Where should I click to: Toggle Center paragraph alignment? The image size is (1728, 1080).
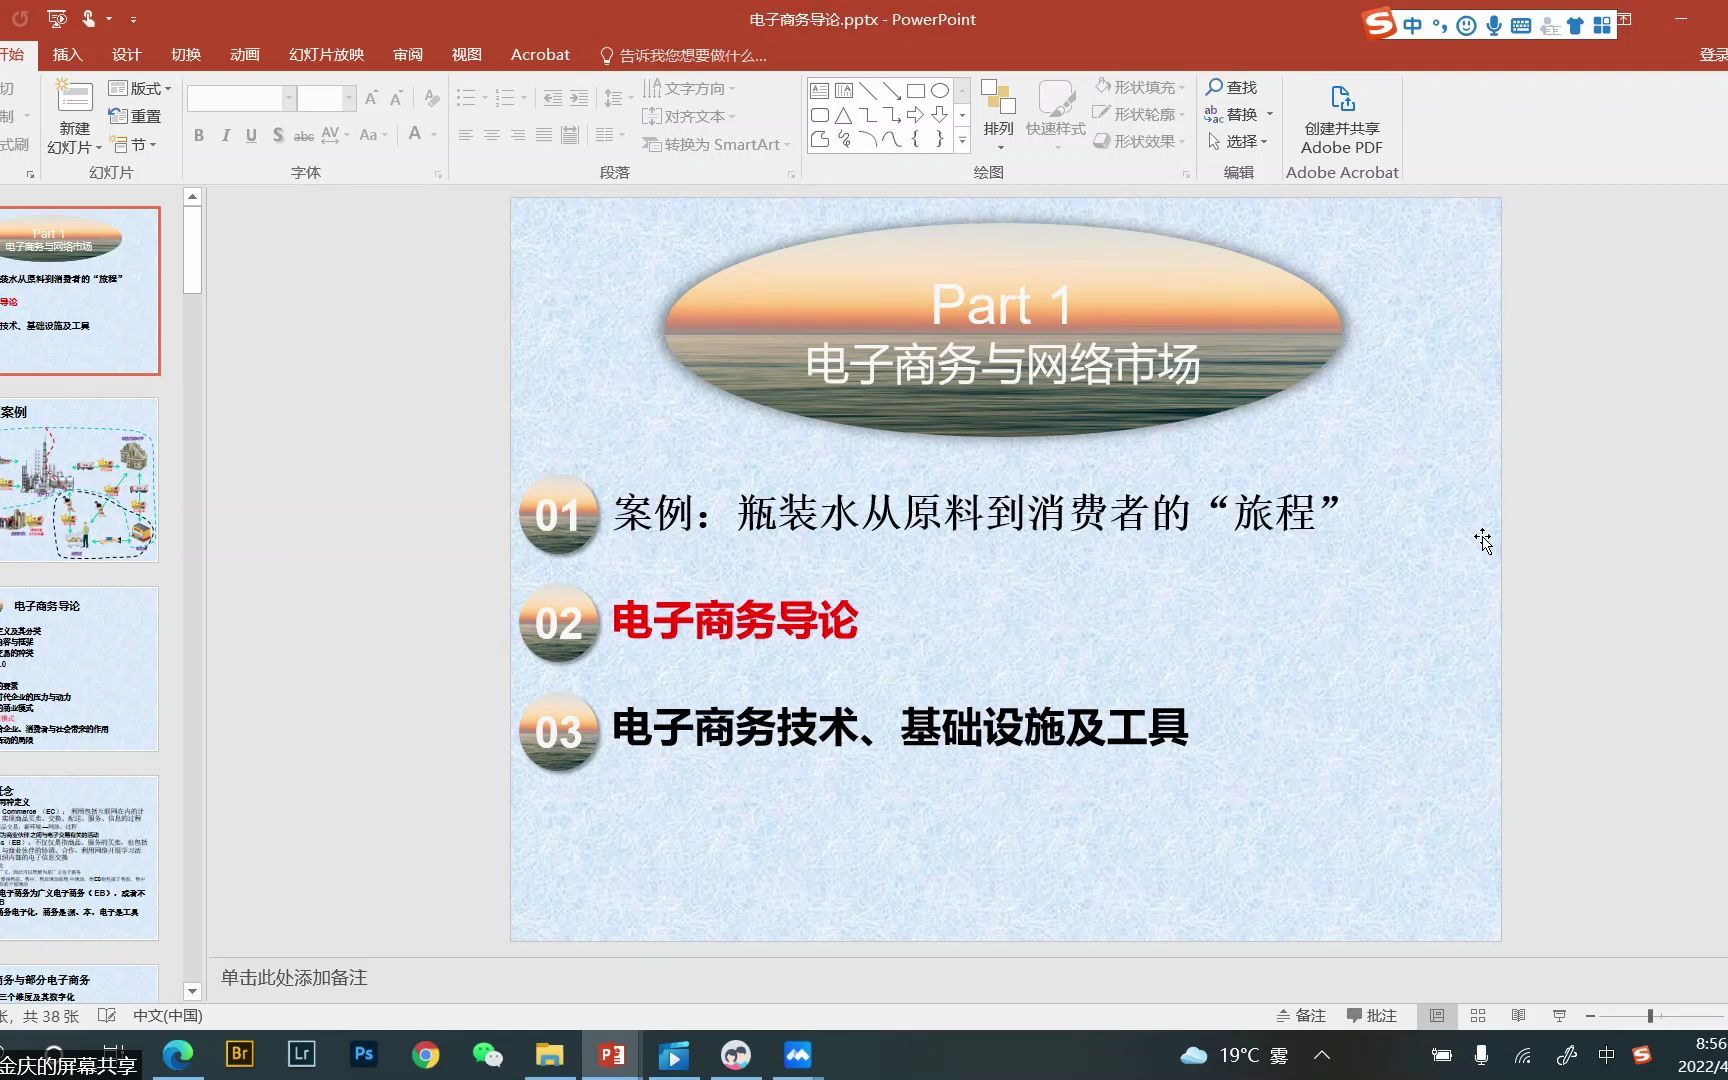(492, 135)
